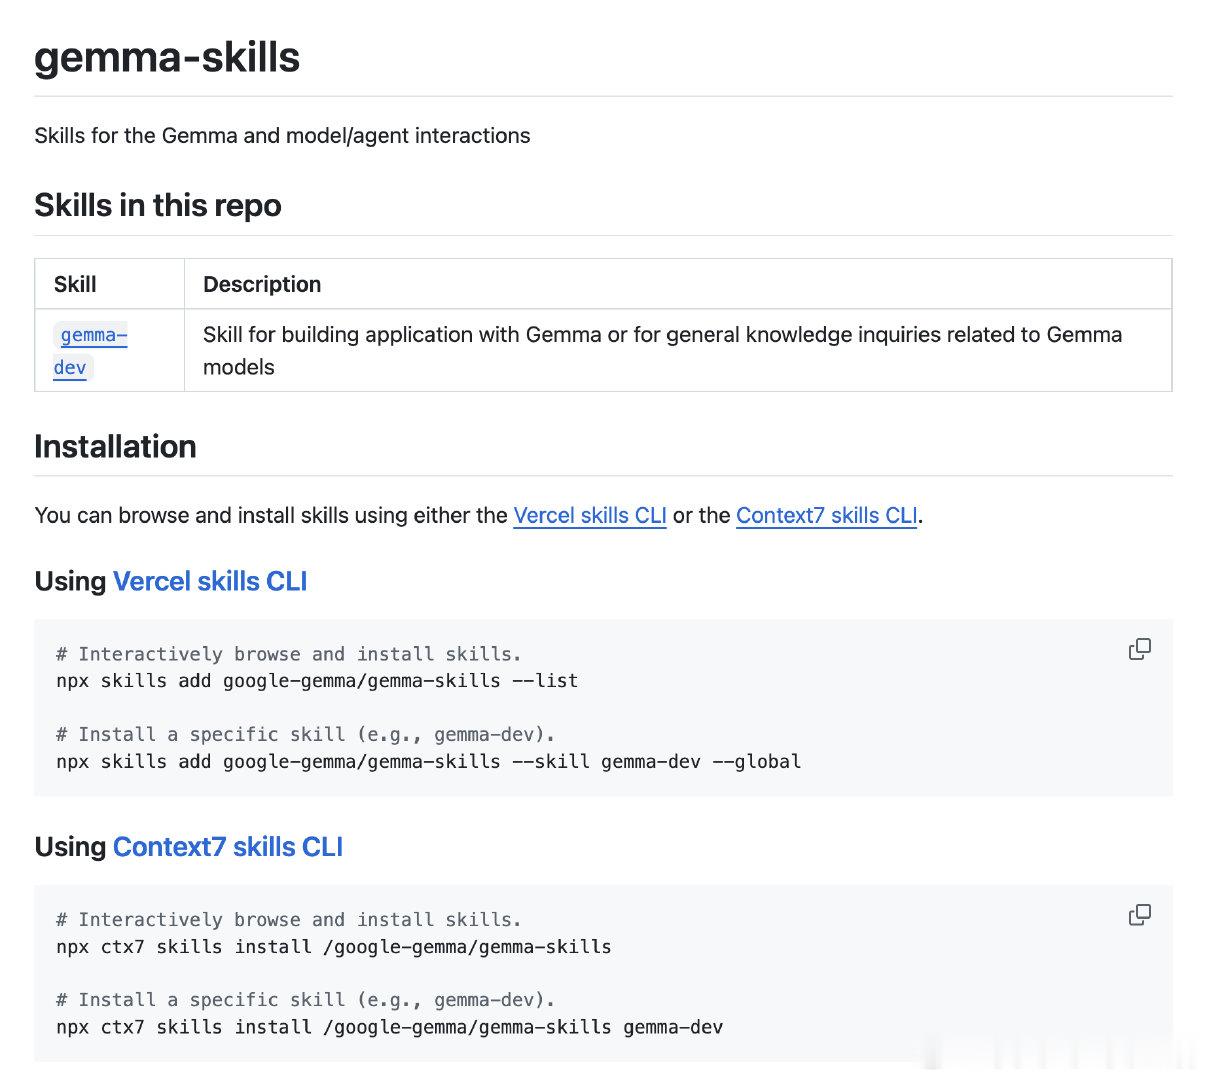Click the 'npx ctx7 skills install ... gemma-dev' command line

[x=390, y=1027]
